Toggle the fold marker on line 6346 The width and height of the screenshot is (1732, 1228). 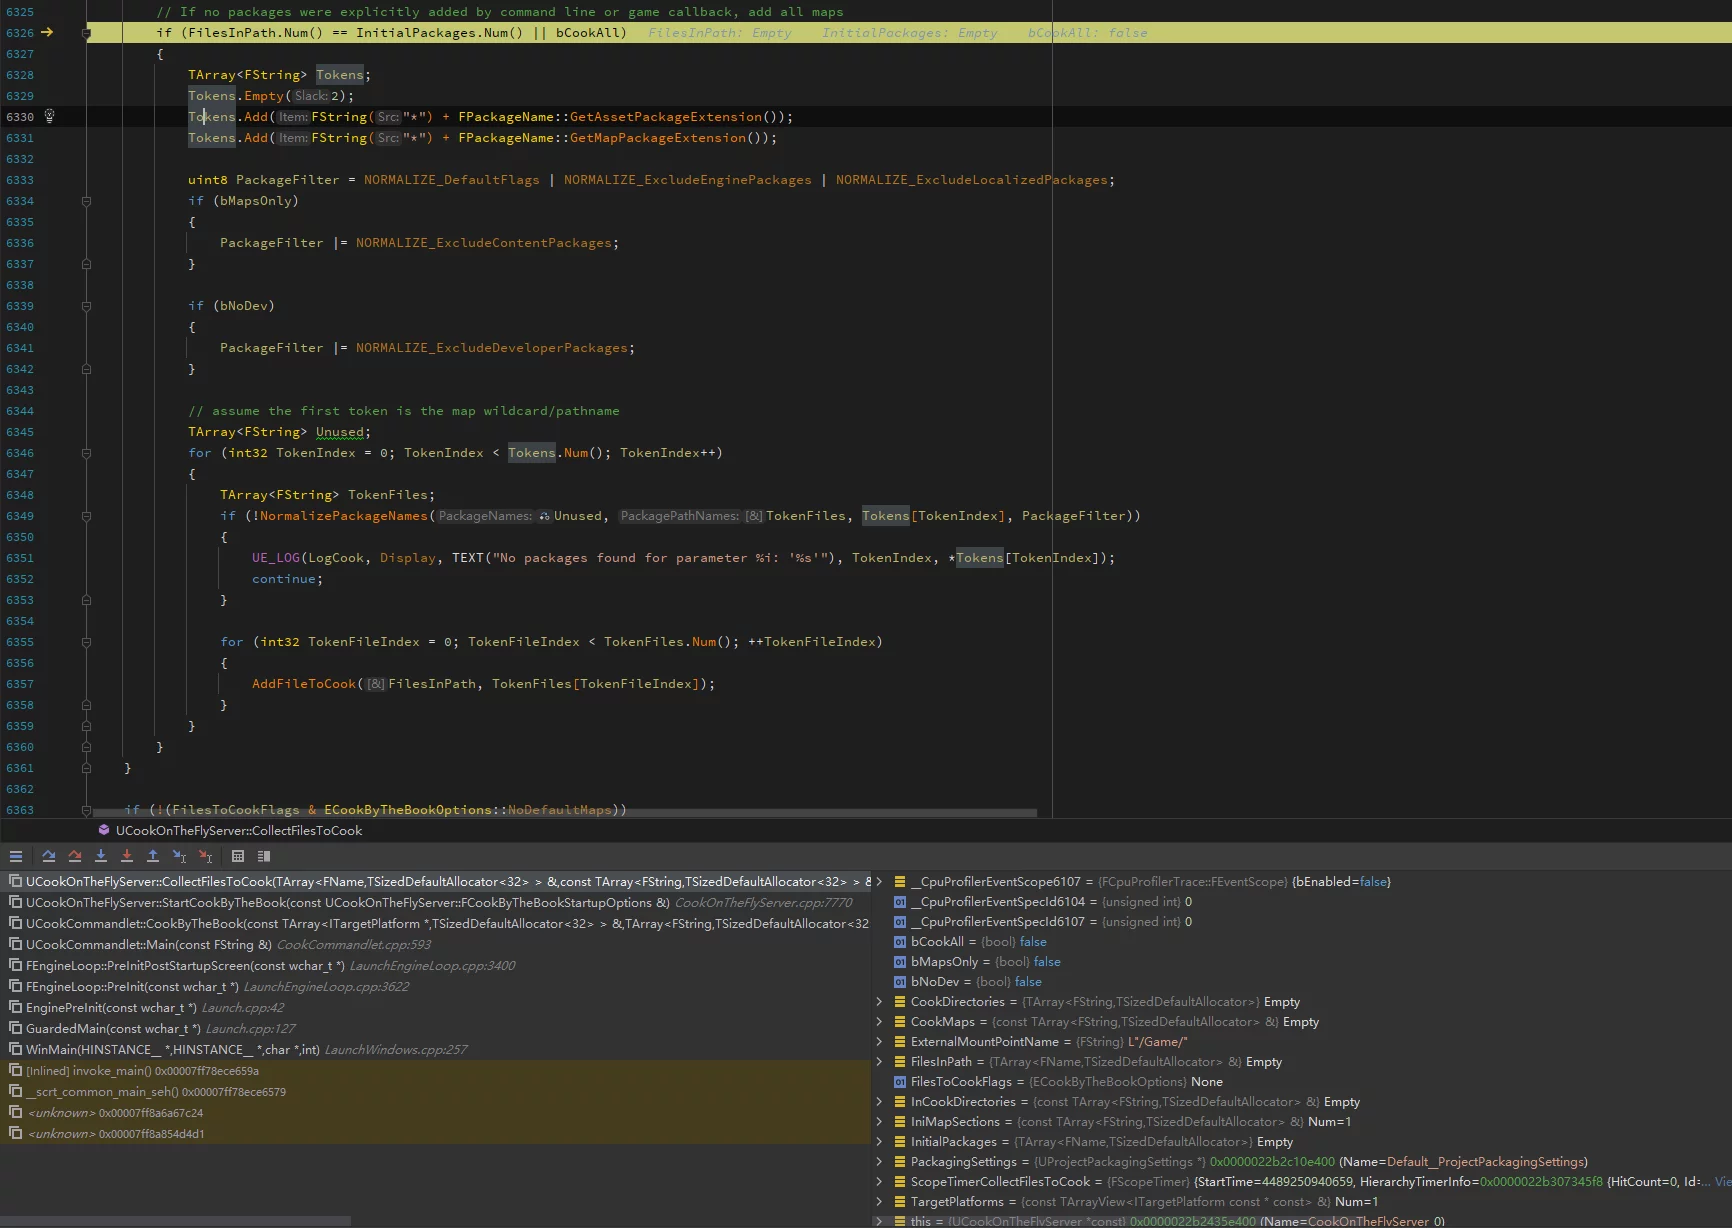click(x=87, y=453)
